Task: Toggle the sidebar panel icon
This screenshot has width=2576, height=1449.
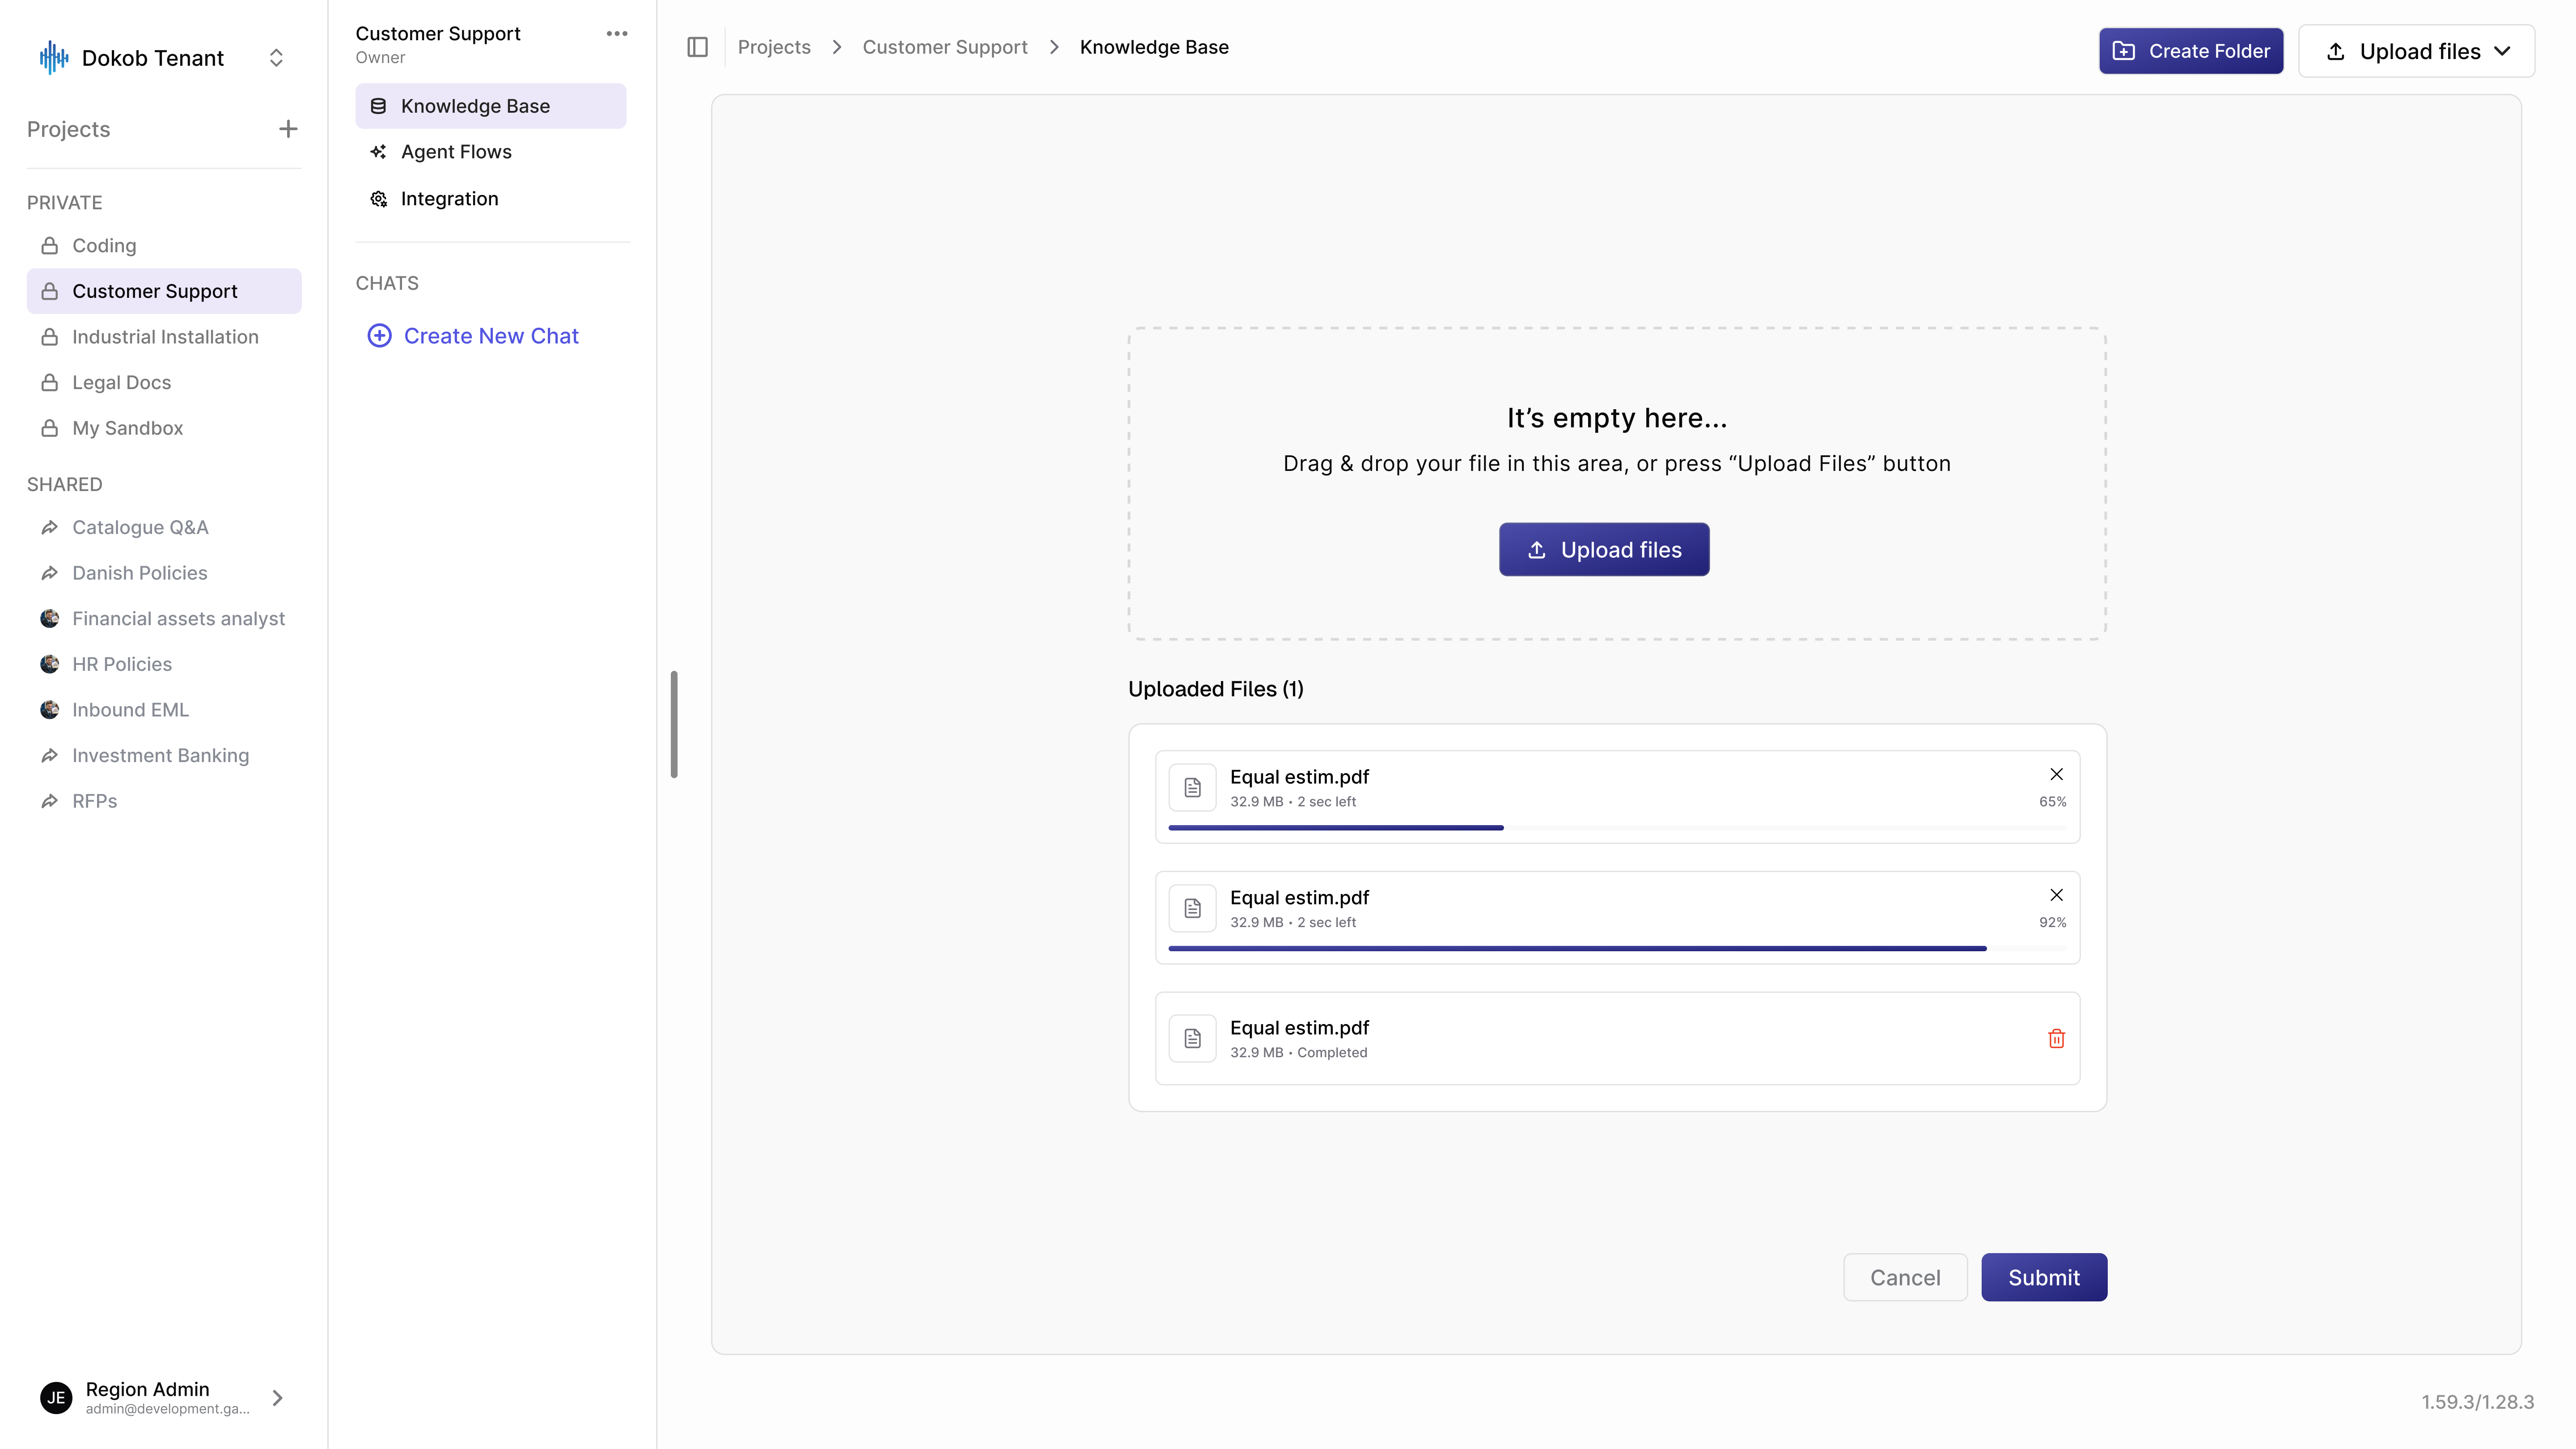Action: [x=698, y=47]
